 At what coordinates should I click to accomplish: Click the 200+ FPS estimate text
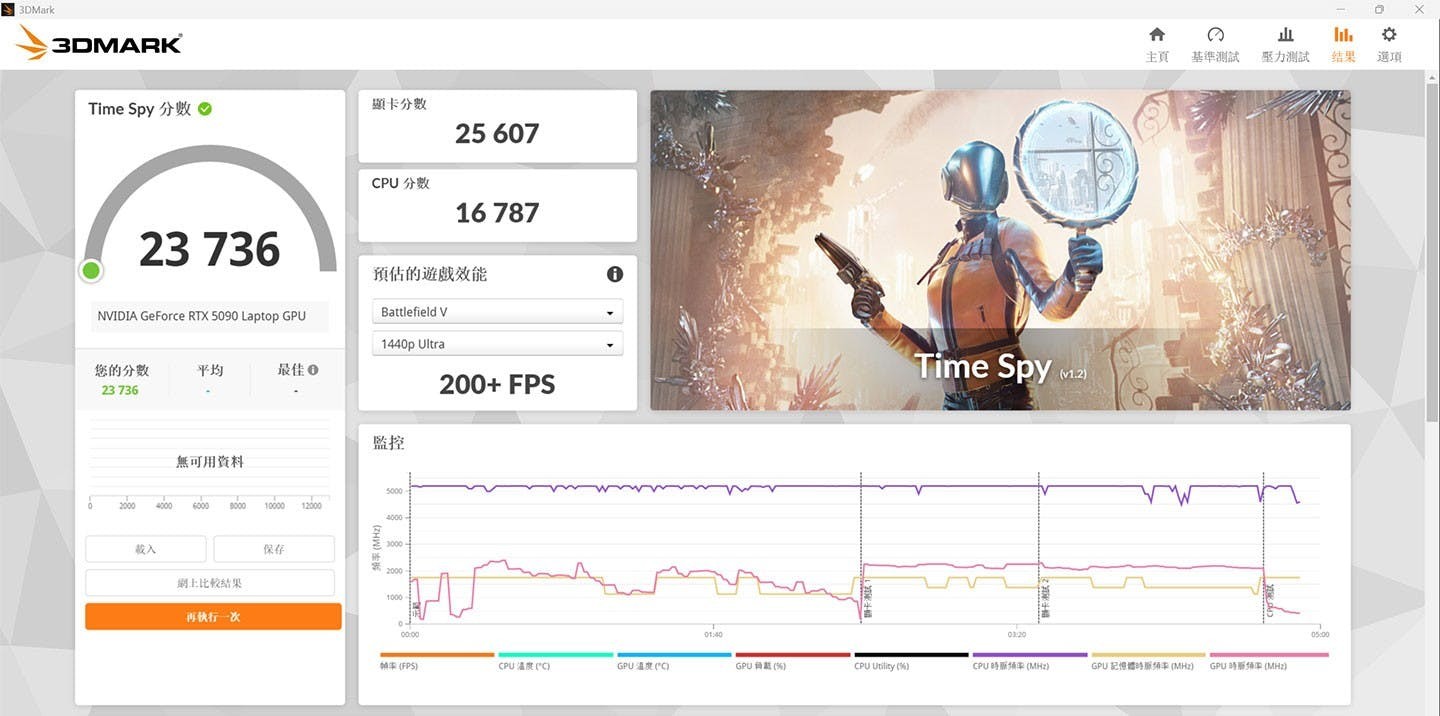click(x=497, y=384)
